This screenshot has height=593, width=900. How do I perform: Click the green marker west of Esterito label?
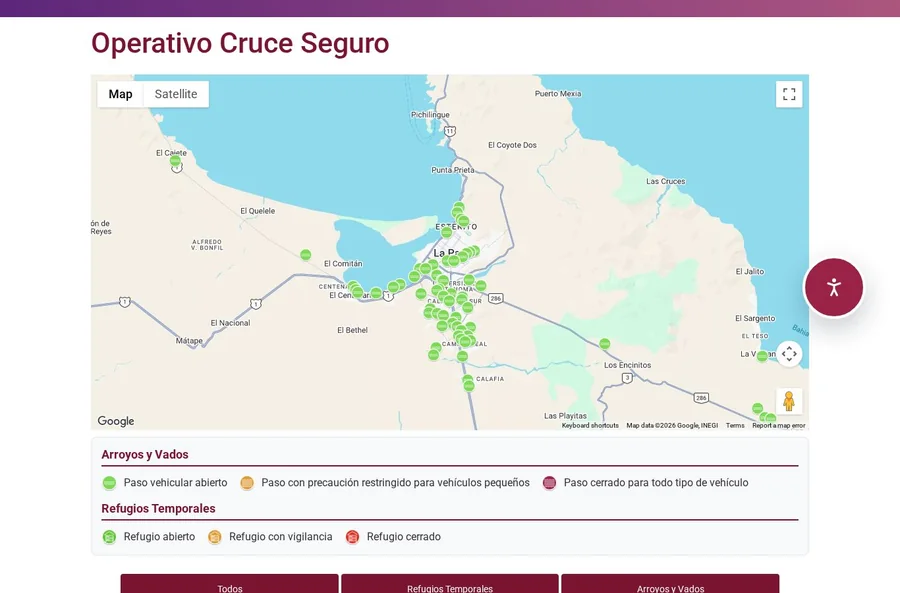447,232
